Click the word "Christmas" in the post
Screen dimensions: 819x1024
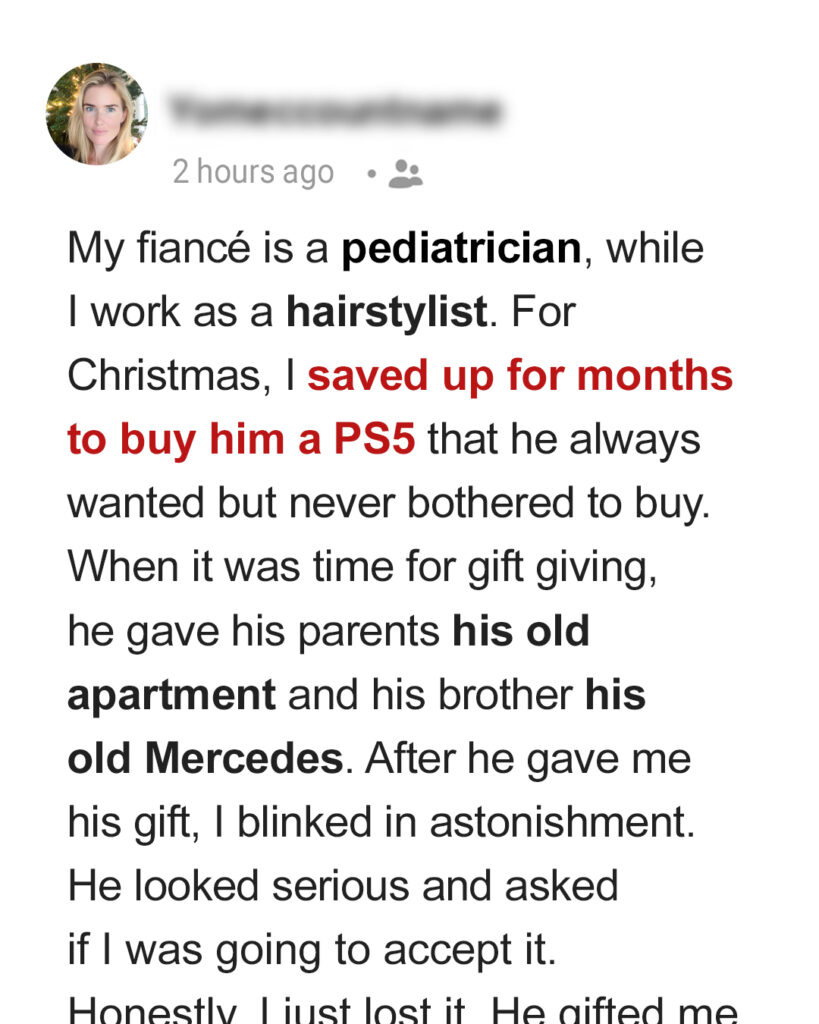pos(160,376)
